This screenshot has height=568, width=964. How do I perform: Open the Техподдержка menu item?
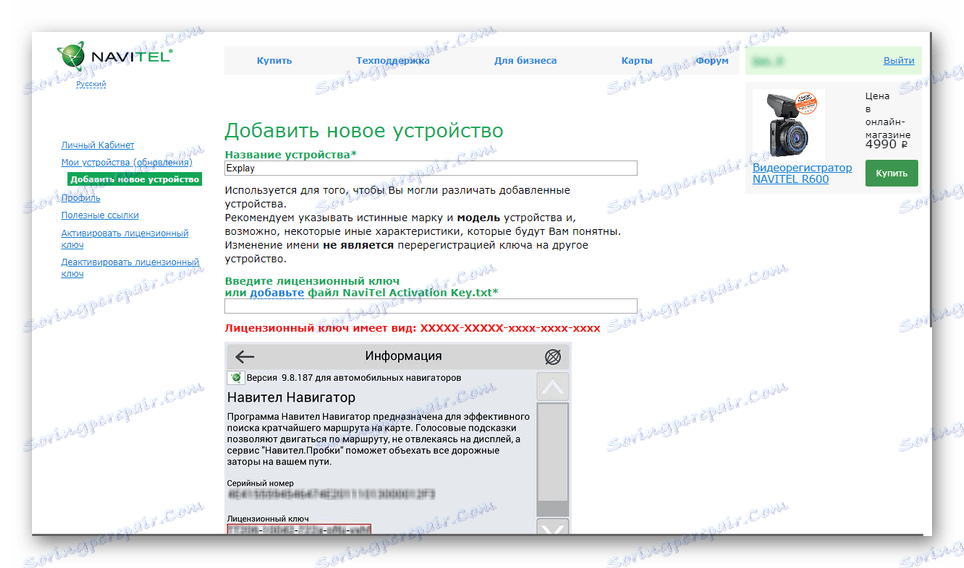pyautogui.click(x=393, y=61)
